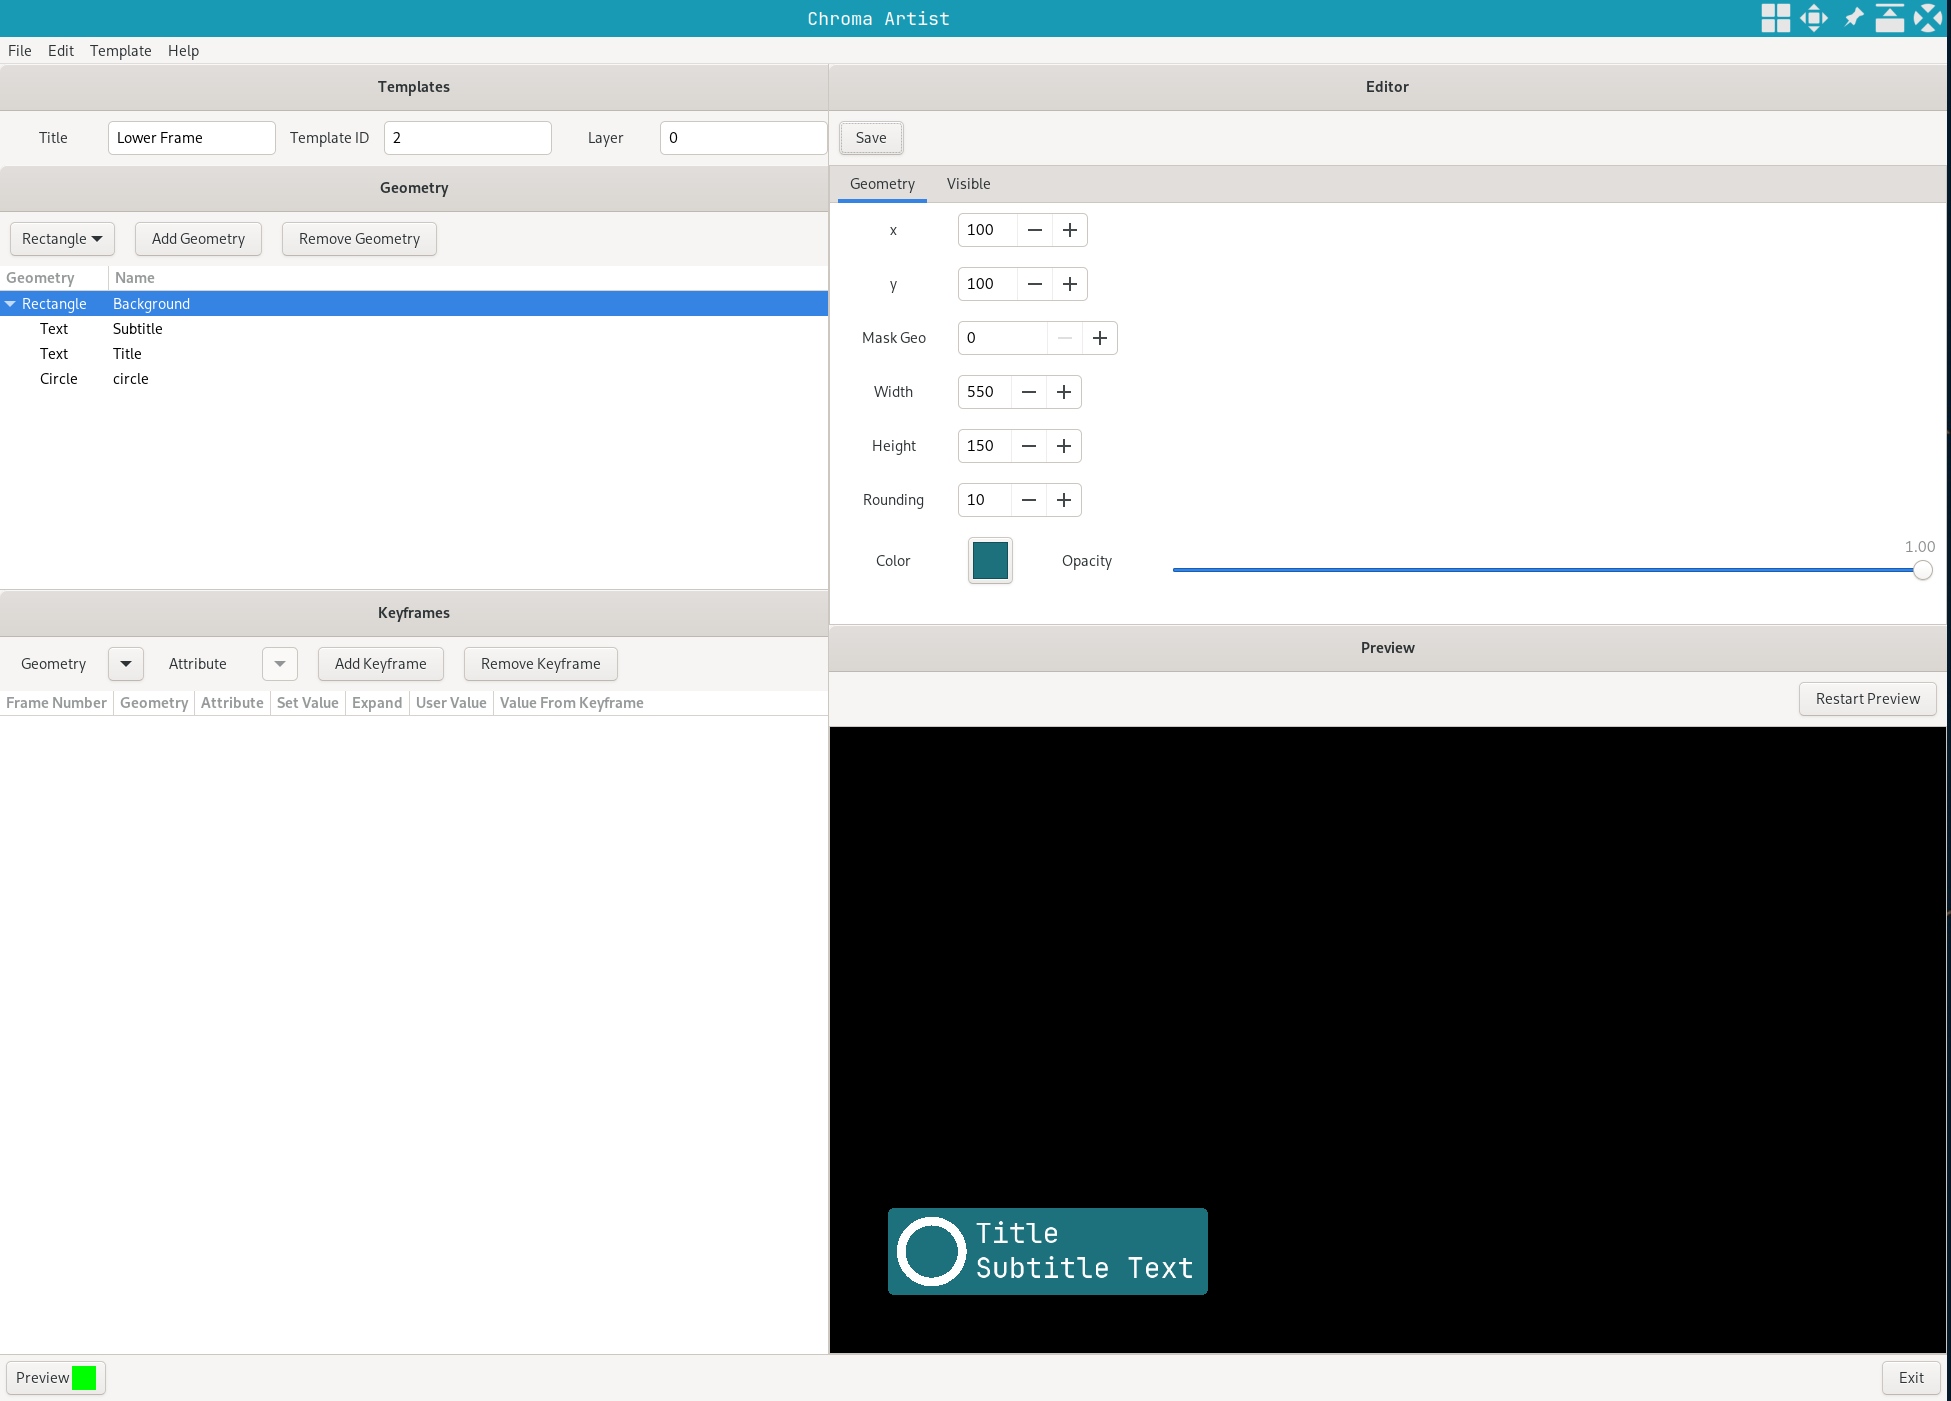Click the Expand column header
This screenshot has width=1951, height=1401.
pyautogui.click(x=377, y=703)
